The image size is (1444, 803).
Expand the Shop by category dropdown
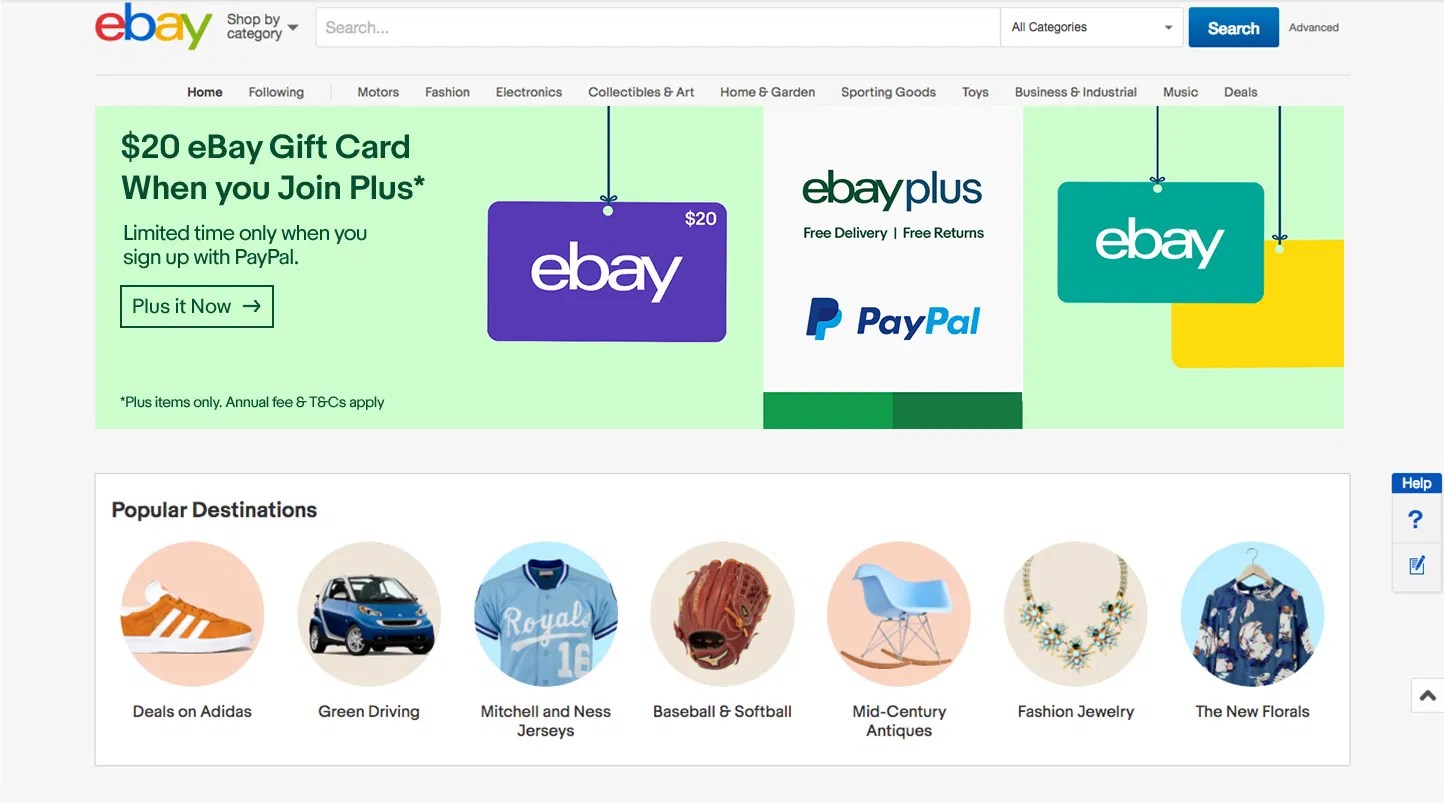click(x=262, y=27)
